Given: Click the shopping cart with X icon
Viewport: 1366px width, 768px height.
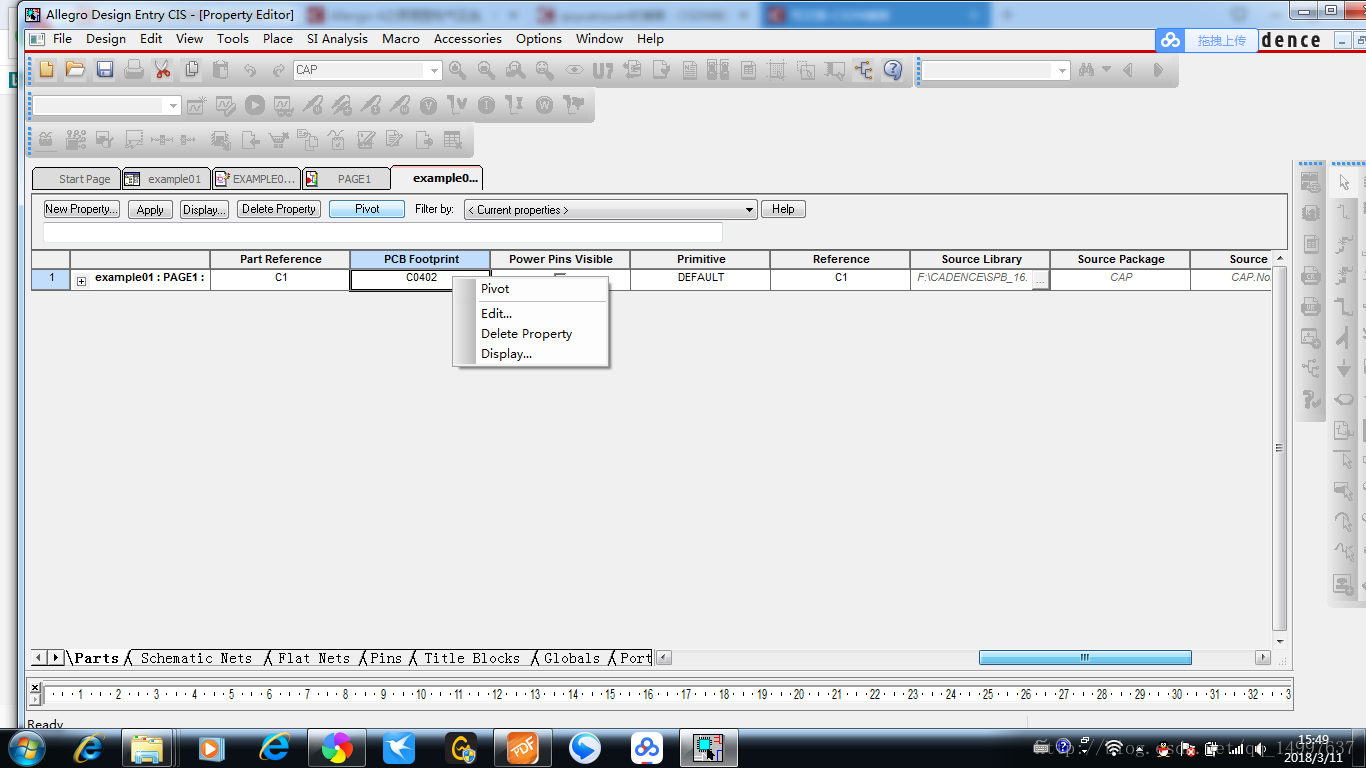Looking at the screenshot, I should (278, 140).
